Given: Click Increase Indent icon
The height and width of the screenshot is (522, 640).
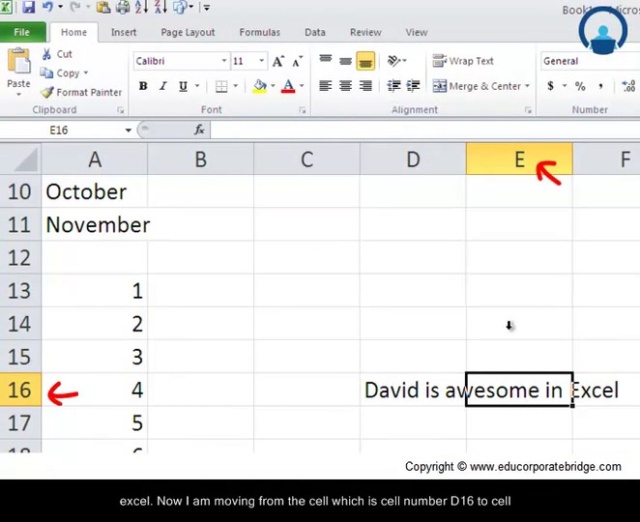Looking at the screenshot, I should pyautogui.click(x=413, y=86).
